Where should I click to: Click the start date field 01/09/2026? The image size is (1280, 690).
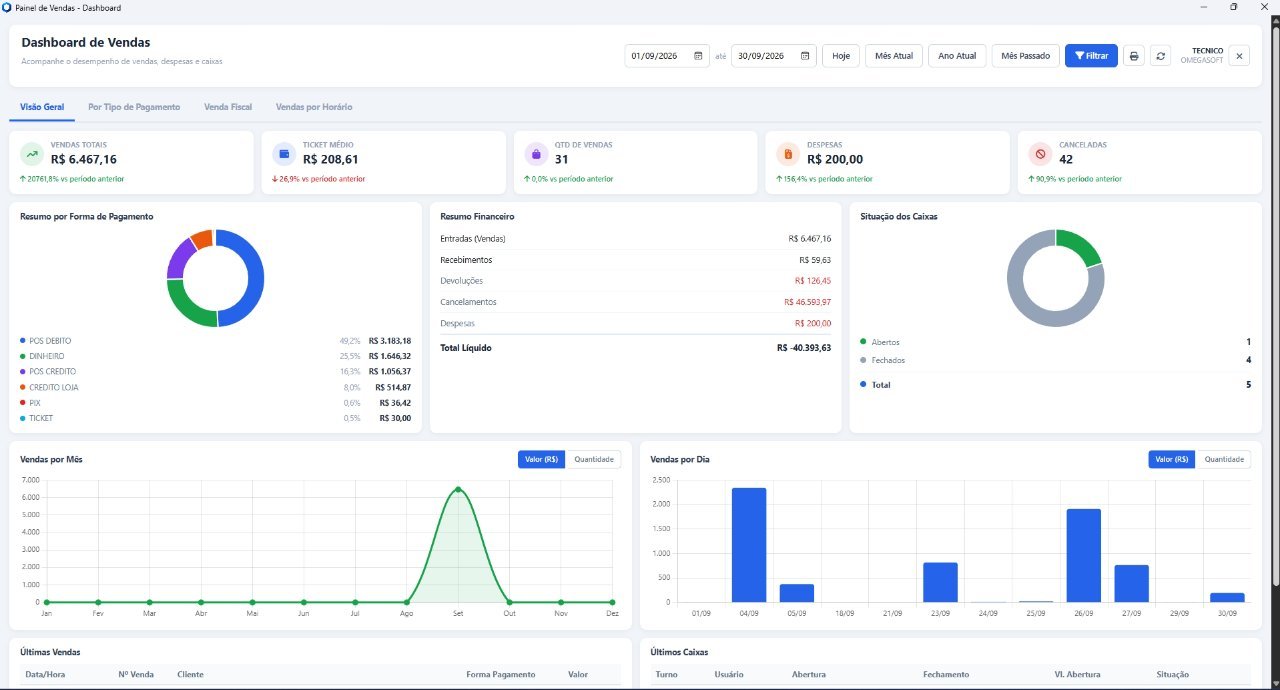point(667,56)
